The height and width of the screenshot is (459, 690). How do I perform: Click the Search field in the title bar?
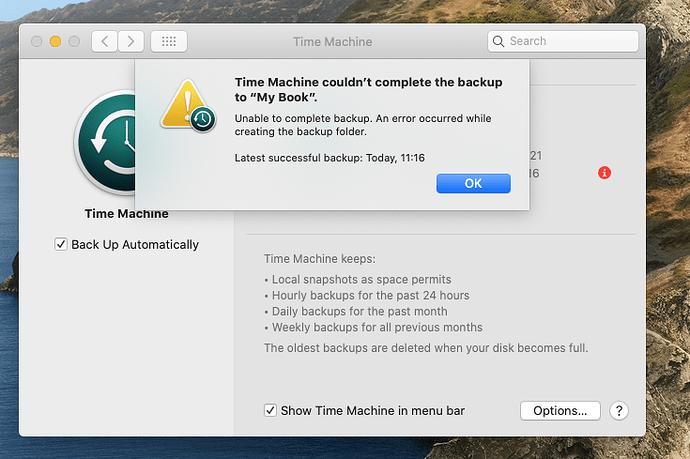(x=563, y=41)
